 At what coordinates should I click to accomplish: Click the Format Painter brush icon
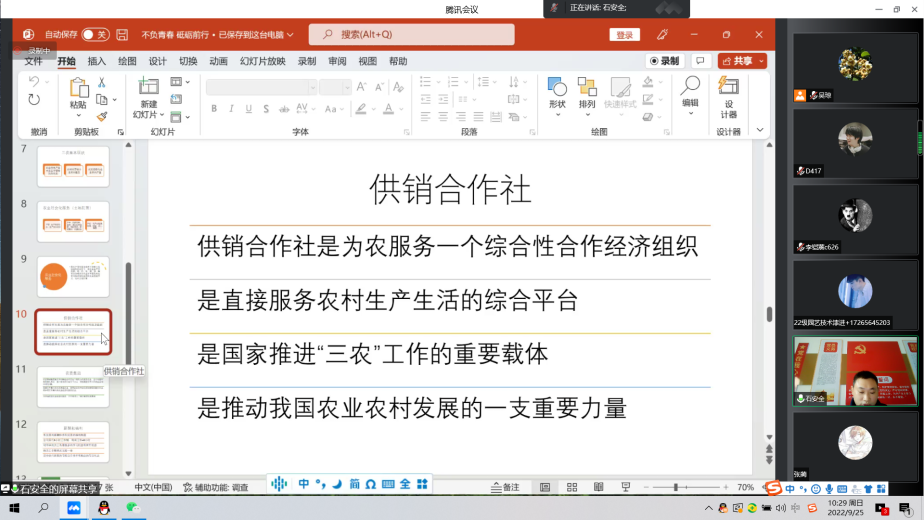[102, 115]
